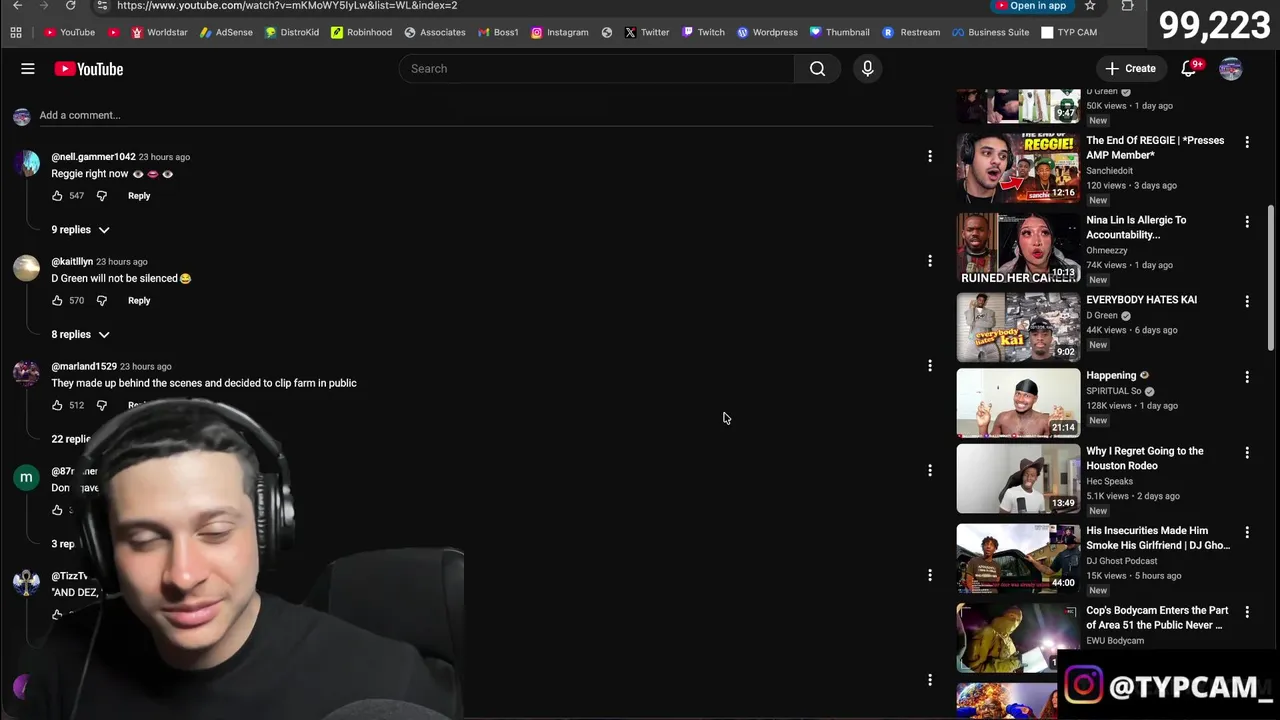1280x720 pixels.
Task: Start voice search with microphone icon
Action: tap(867, 69)
